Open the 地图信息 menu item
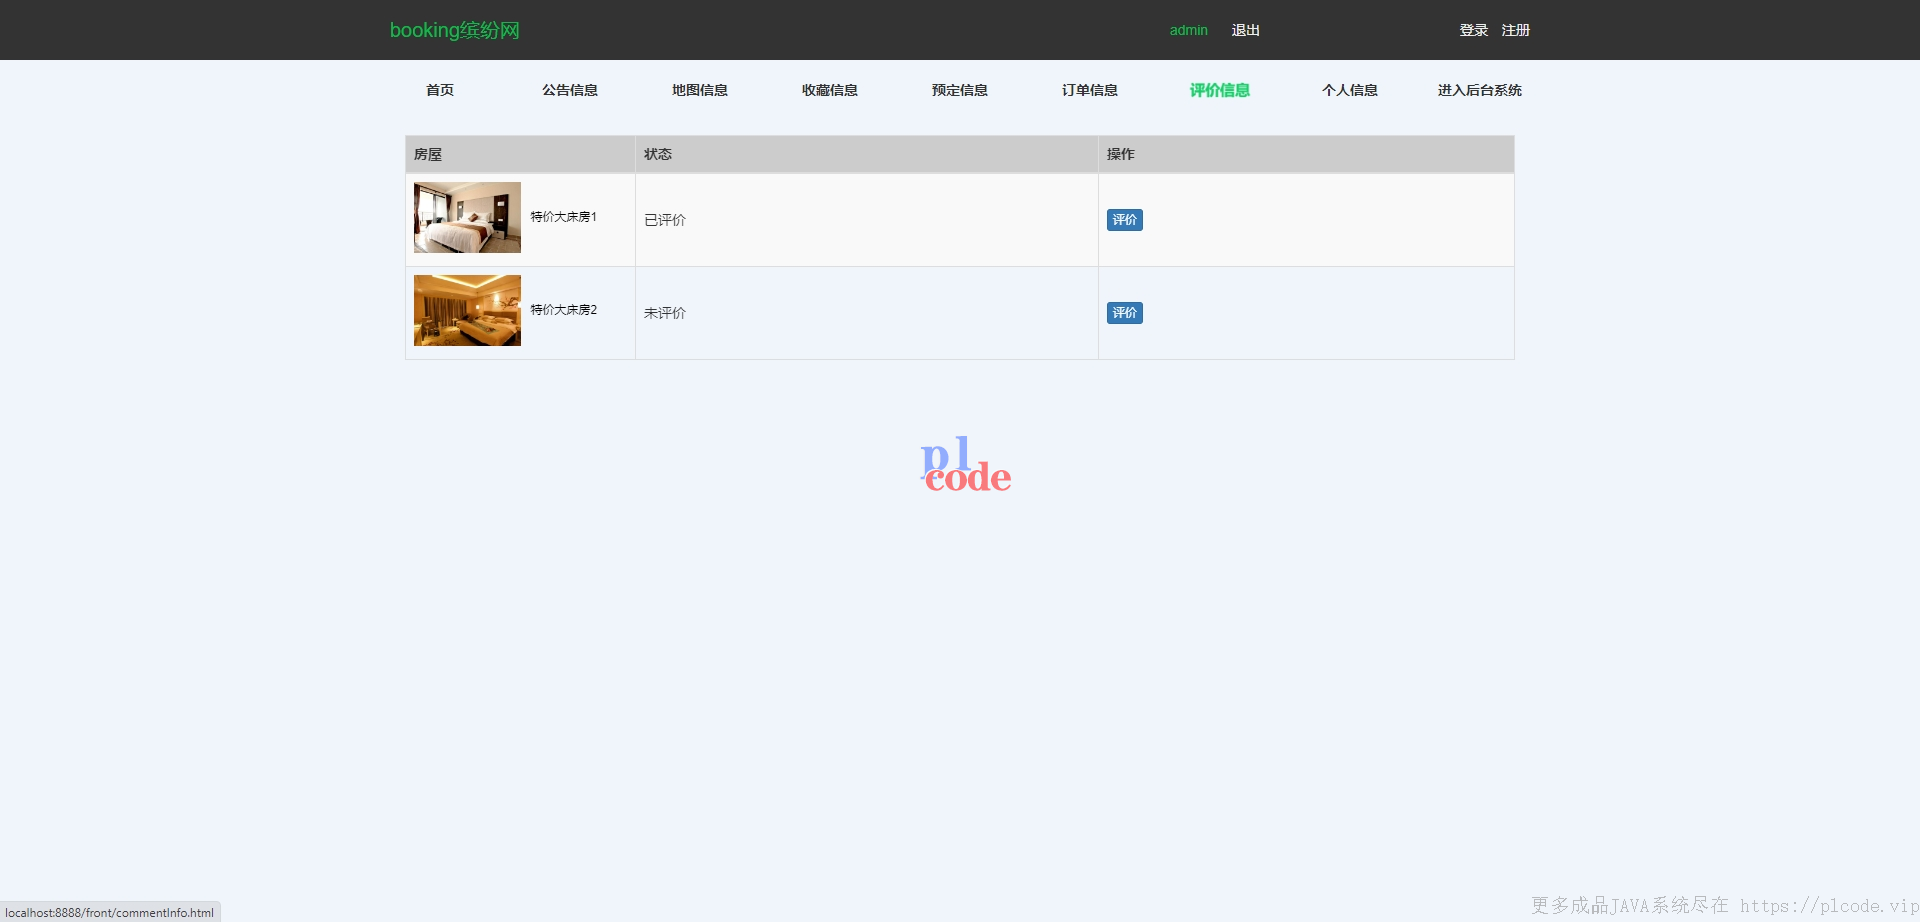The image size is (1920, 922). coord(700,90)
